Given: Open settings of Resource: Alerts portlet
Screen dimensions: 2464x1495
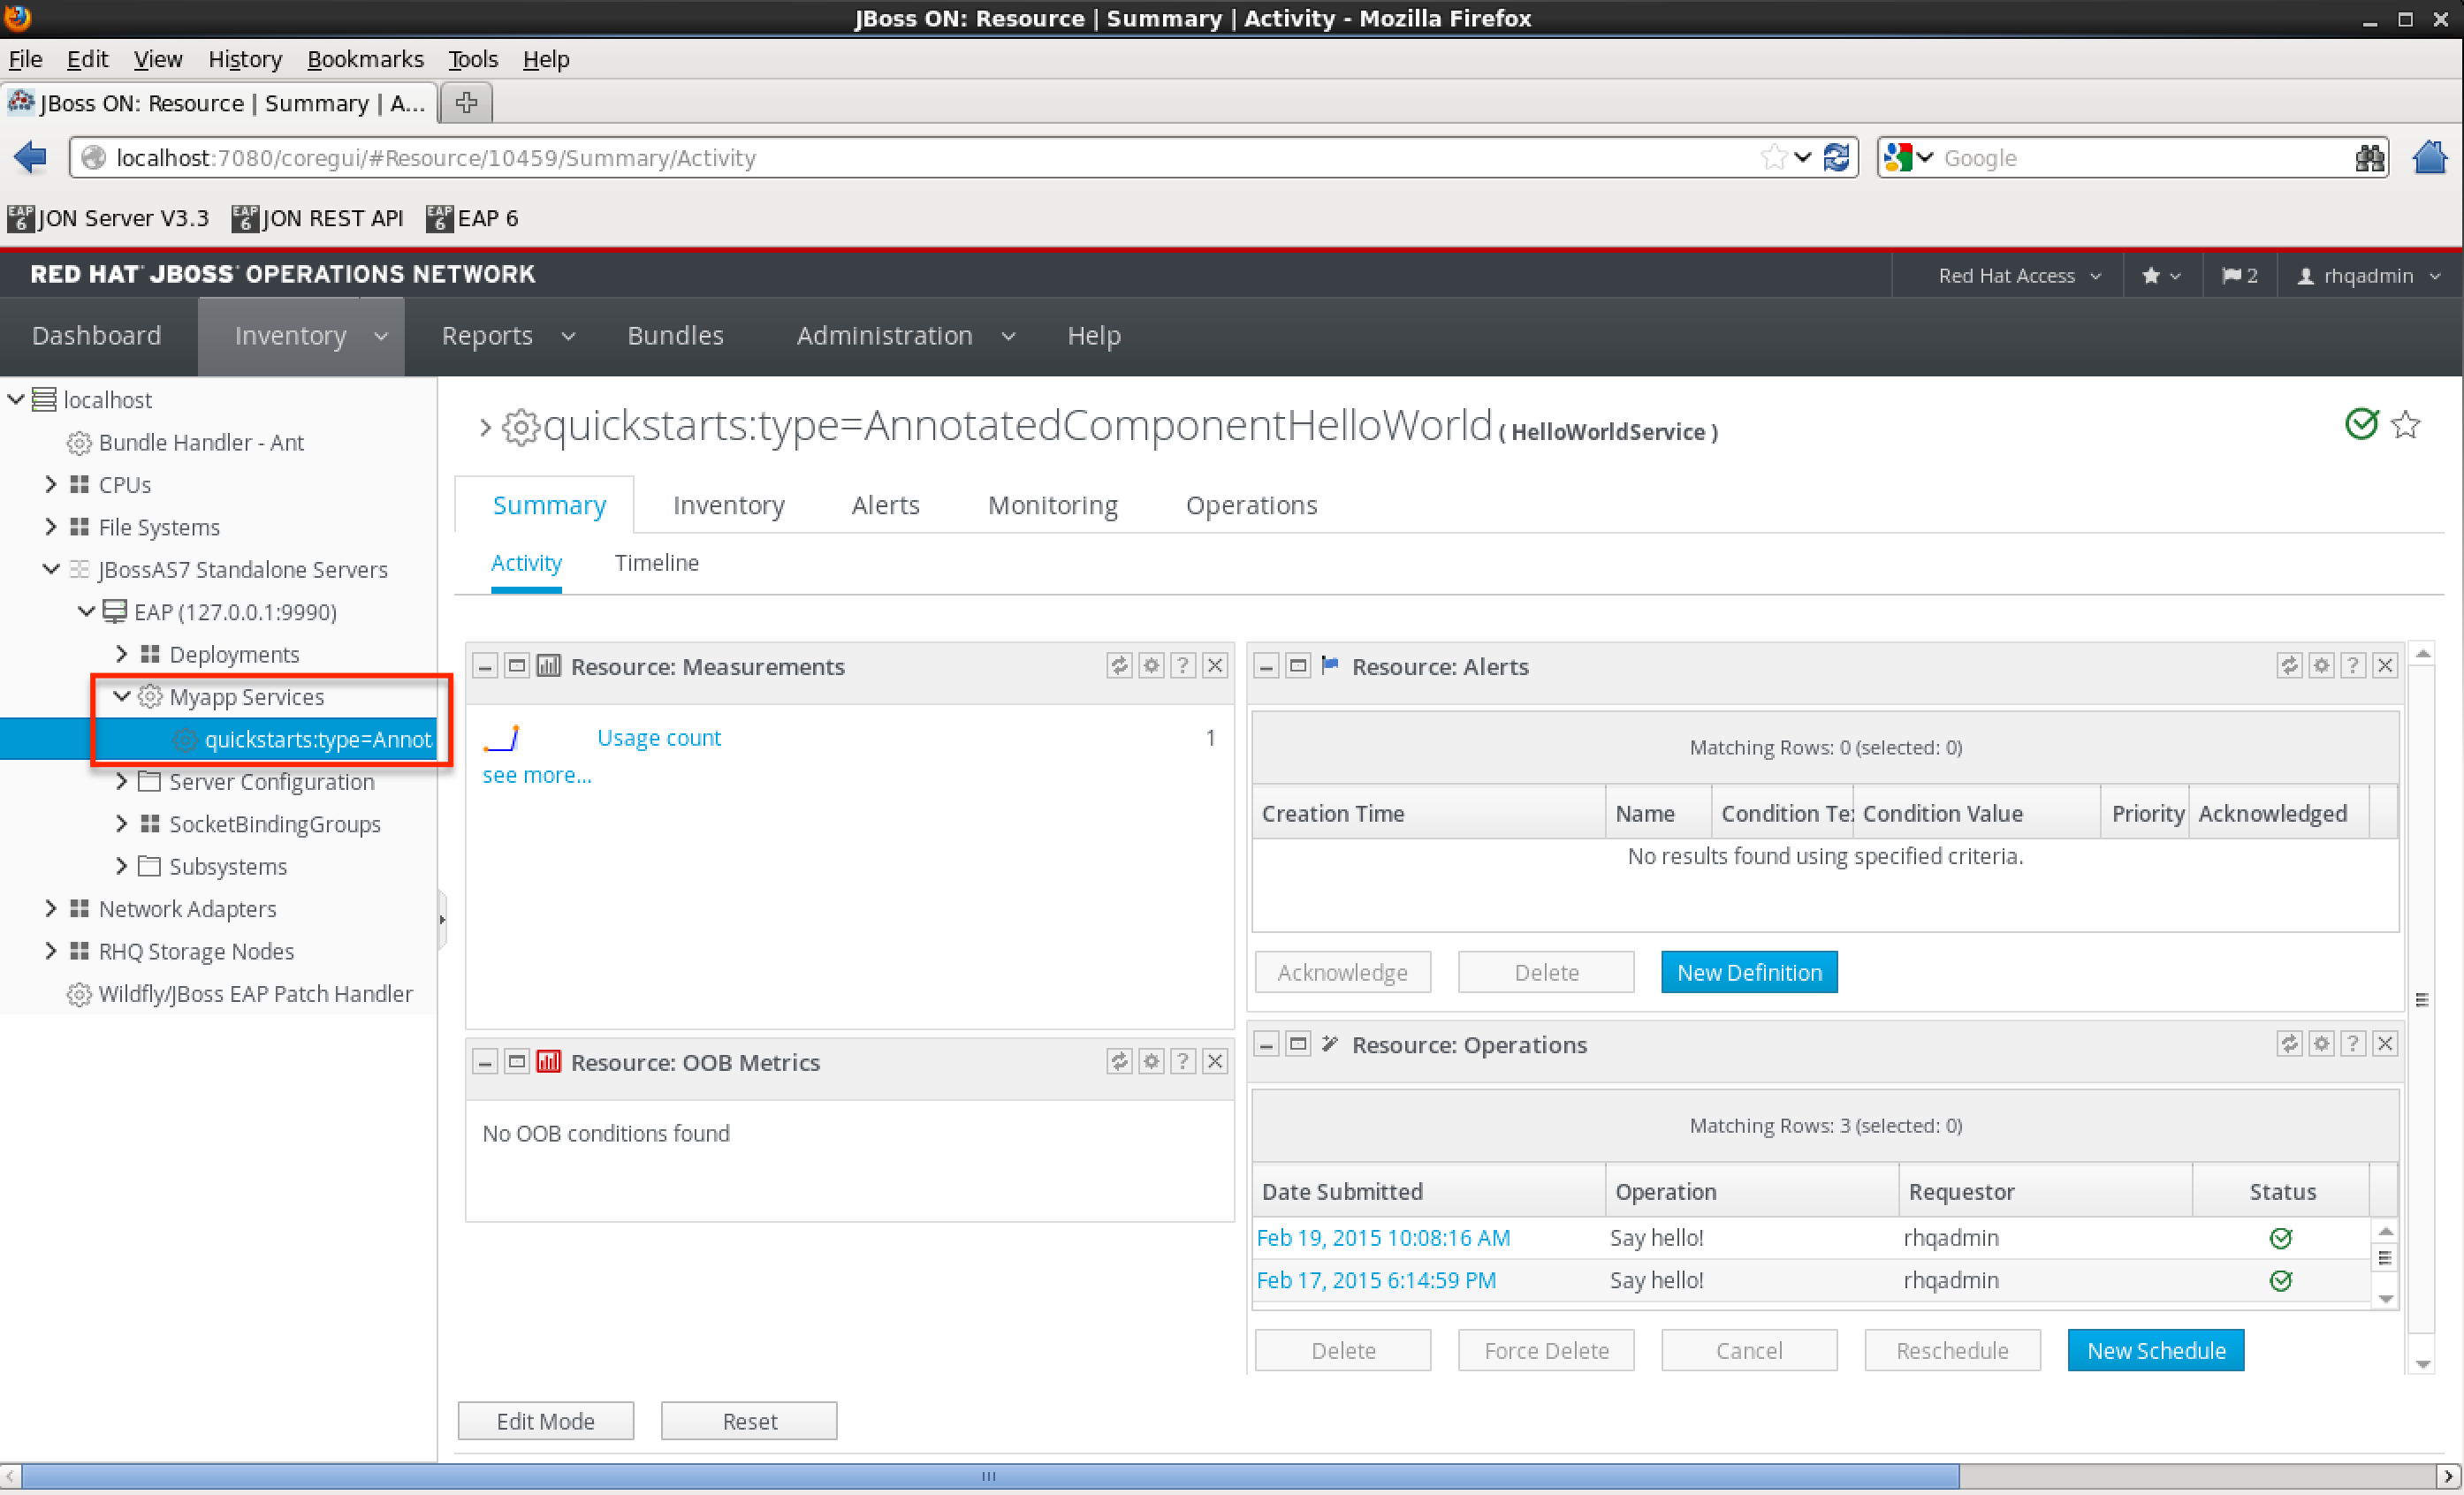Looking at the screenshot, I should (x=2321, y=666).
